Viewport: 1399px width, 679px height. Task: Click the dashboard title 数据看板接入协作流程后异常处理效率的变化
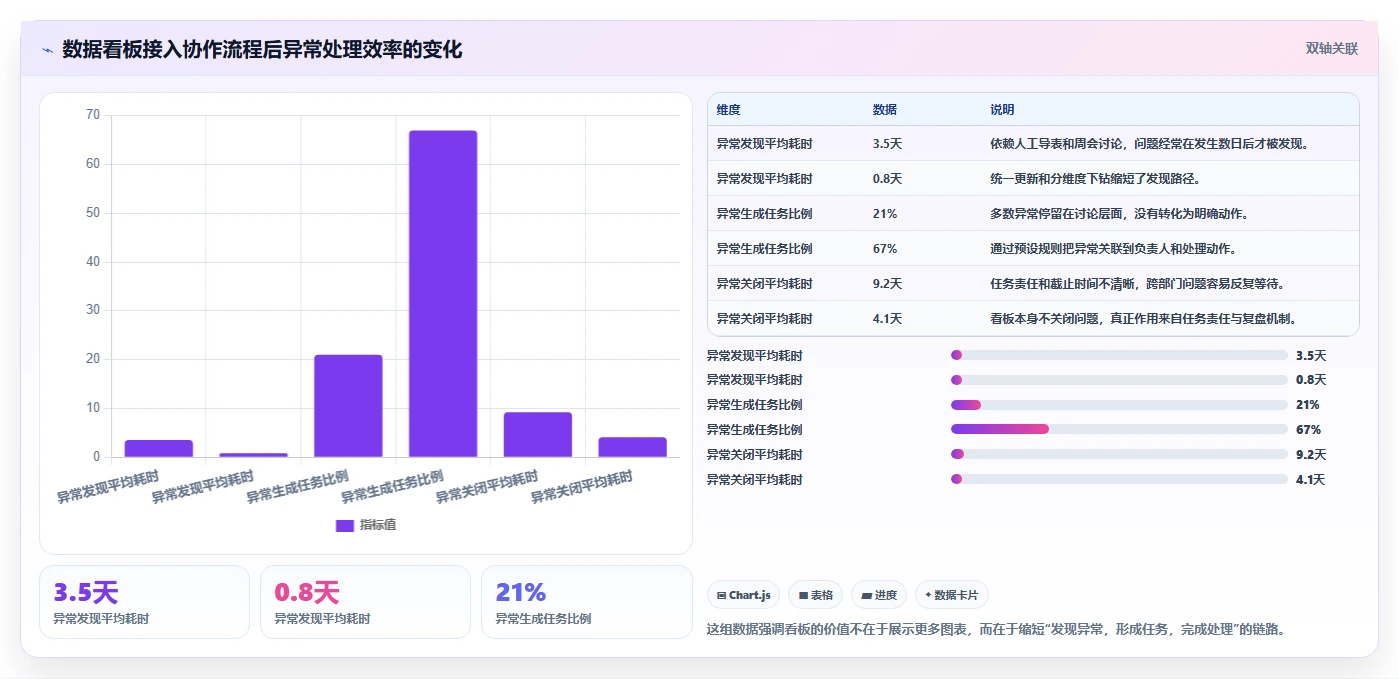click(x=262, y=50)
